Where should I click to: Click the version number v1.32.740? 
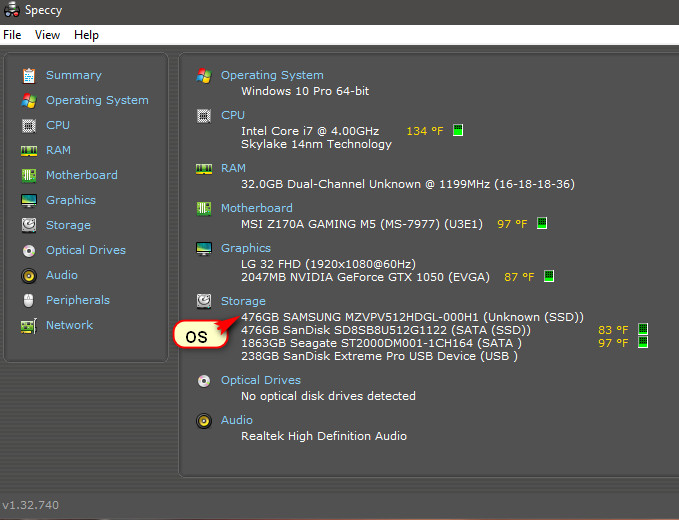[30, 505]
